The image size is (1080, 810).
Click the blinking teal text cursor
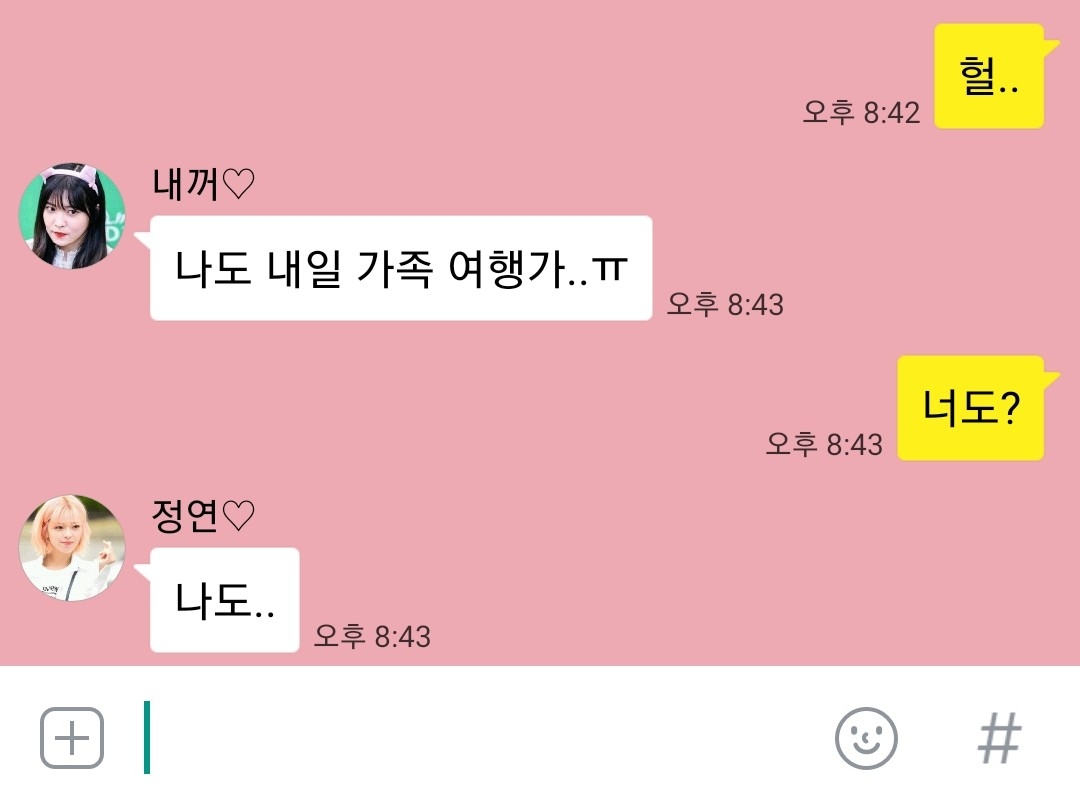pyautogui.click(x=147, y=738)
